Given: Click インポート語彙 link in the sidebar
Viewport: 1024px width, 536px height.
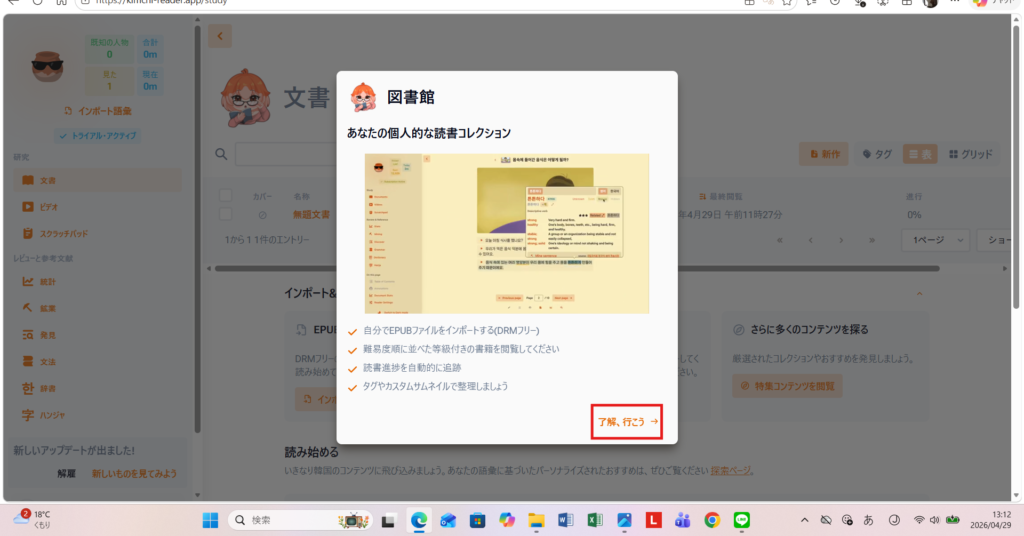Looking at the screenshot, I should click(x=98, y=111).
